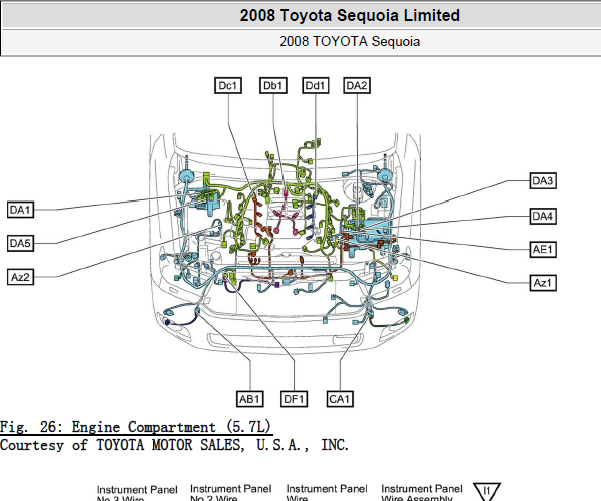The width and height of the screenshot is (601, 501).
Task: Select the Dd1 connector label
Action: pos(315,85)
